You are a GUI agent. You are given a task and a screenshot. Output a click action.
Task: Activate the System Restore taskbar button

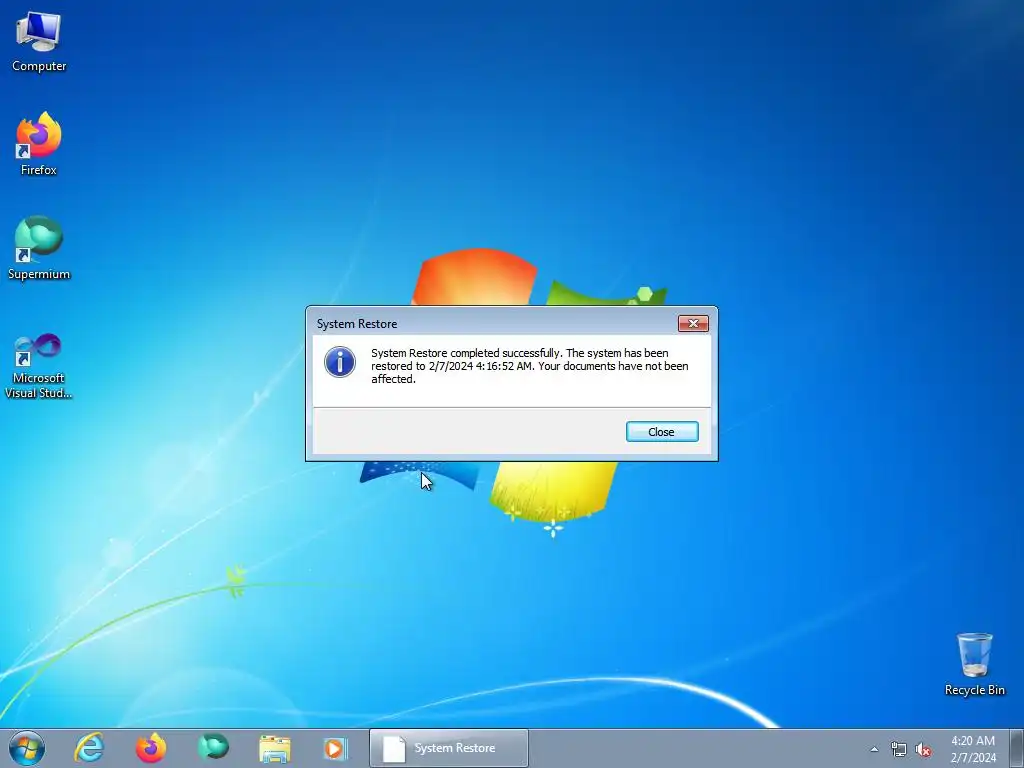point(449,748)
